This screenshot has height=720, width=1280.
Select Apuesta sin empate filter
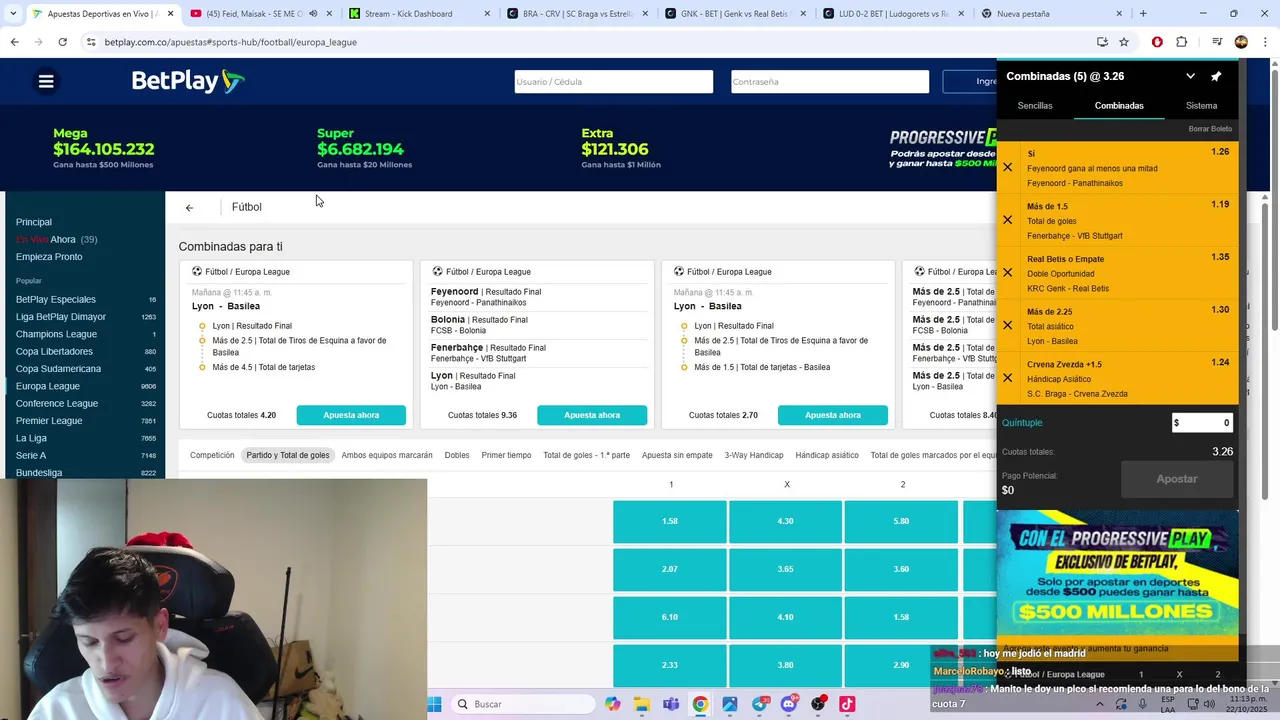point(677,455)
